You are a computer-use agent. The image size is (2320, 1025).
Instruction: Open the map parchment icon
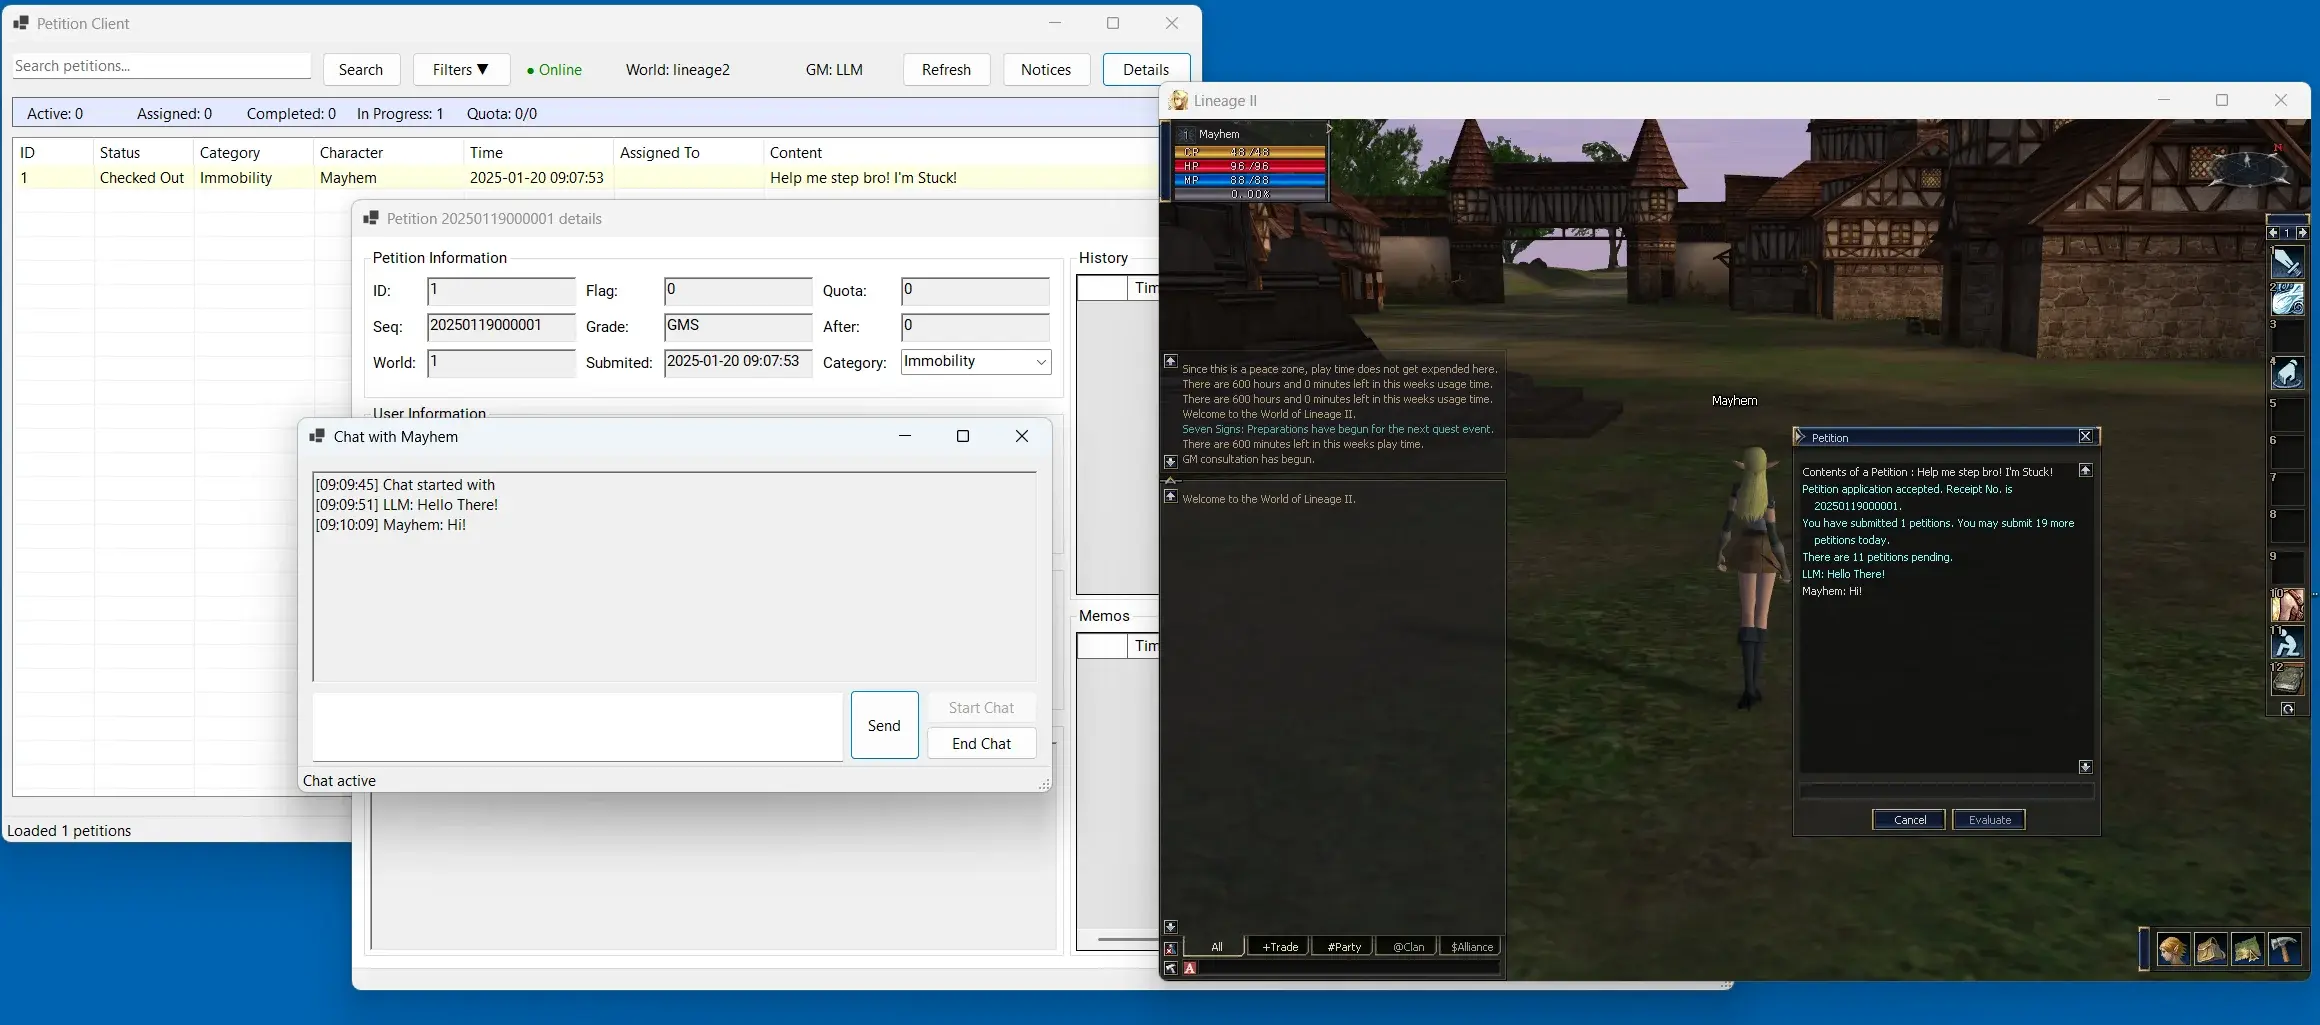click(2247, 949)
